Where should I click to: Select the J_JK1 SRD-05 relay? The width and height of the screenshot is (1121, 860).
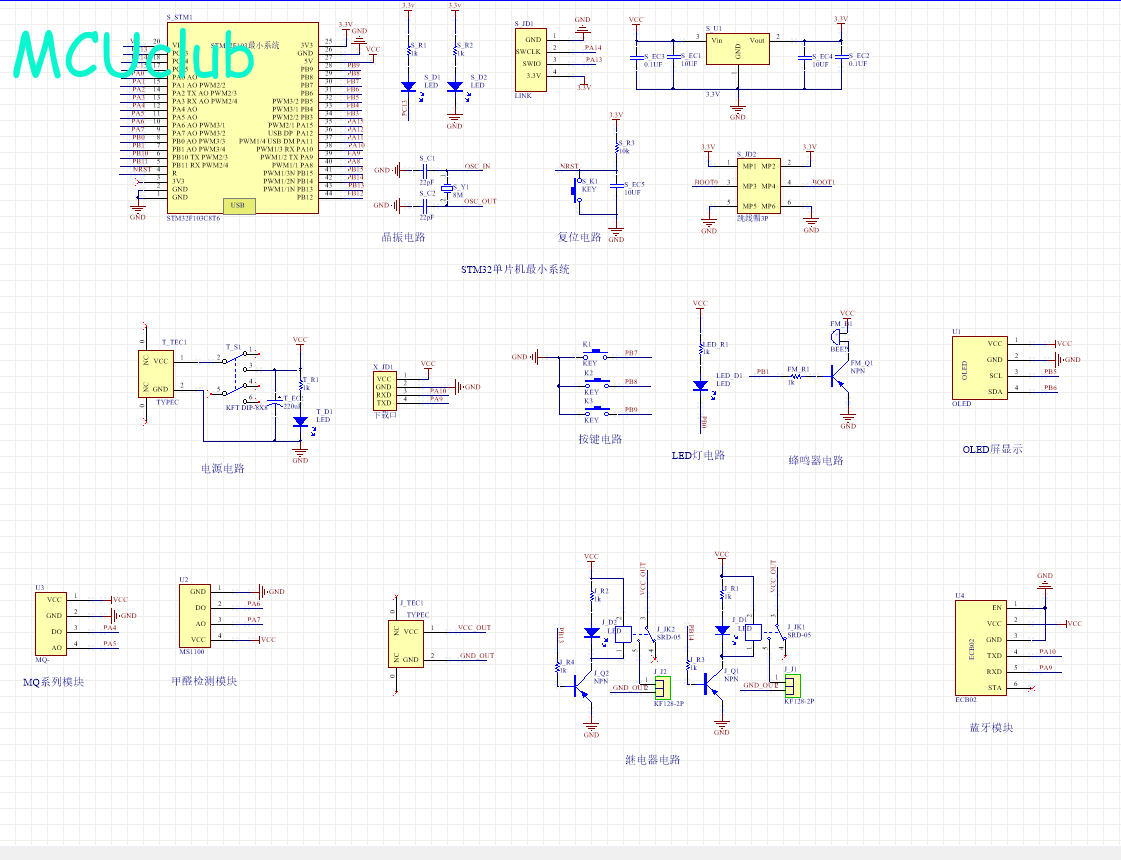pos(766,632)
